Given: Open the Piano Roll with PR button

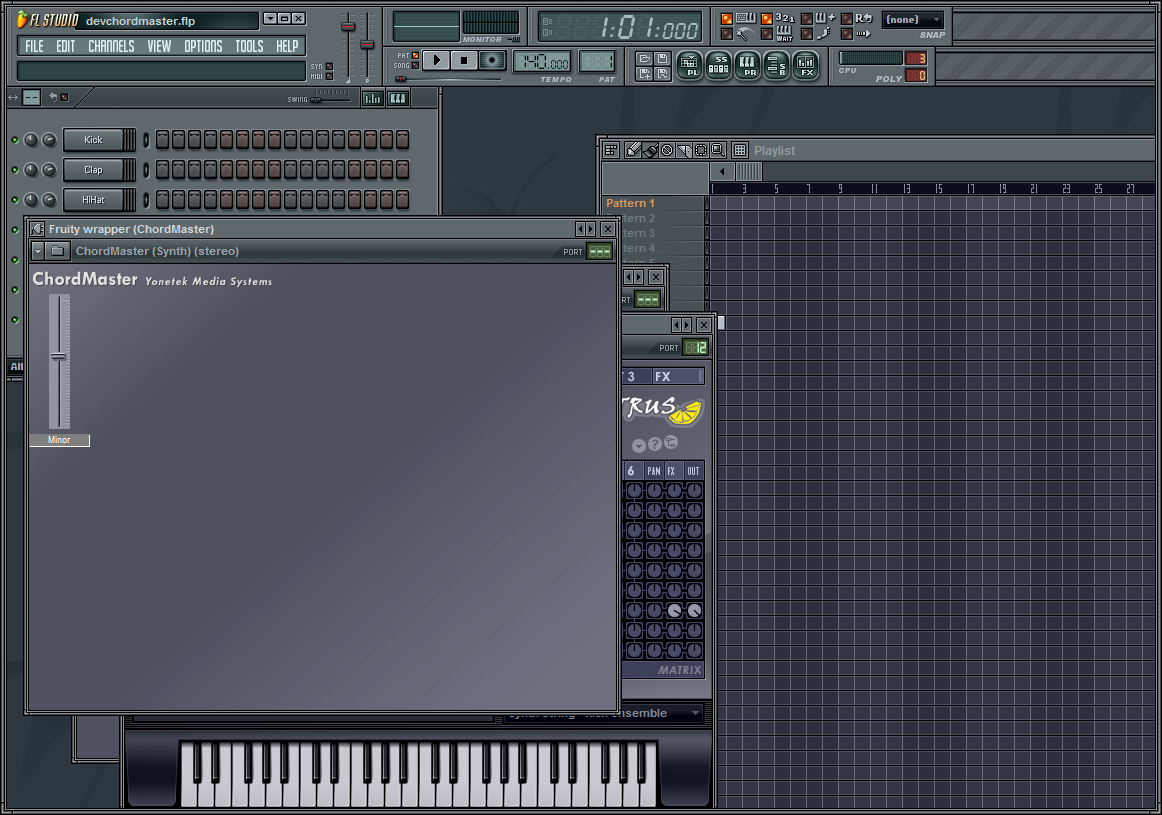Looking at the screenshot, I should tap(748, 65).
